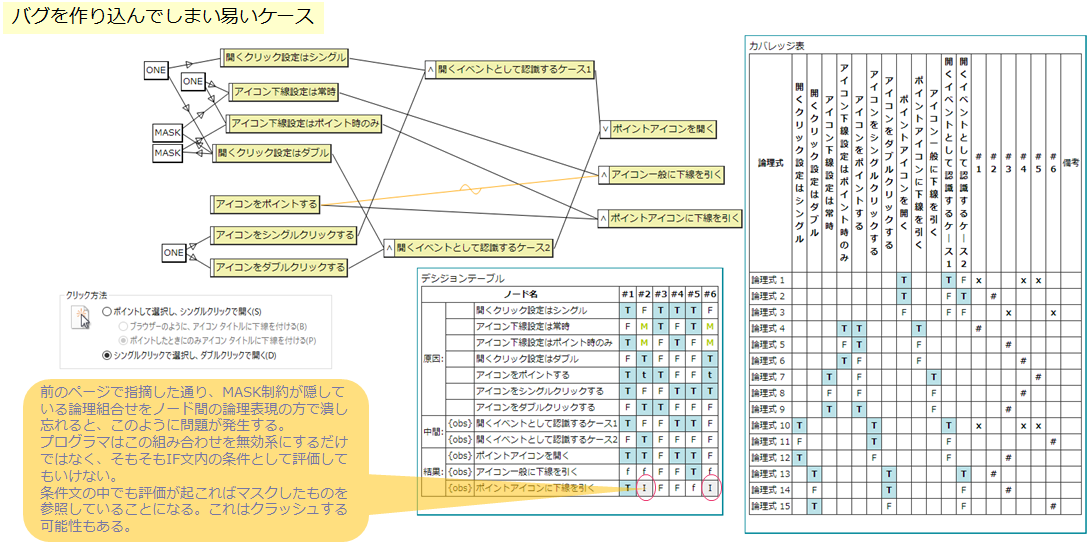This screenshot has height=545, width=1091.
Task: Click 中間: group label in decision table
Action: pos(432,432)
